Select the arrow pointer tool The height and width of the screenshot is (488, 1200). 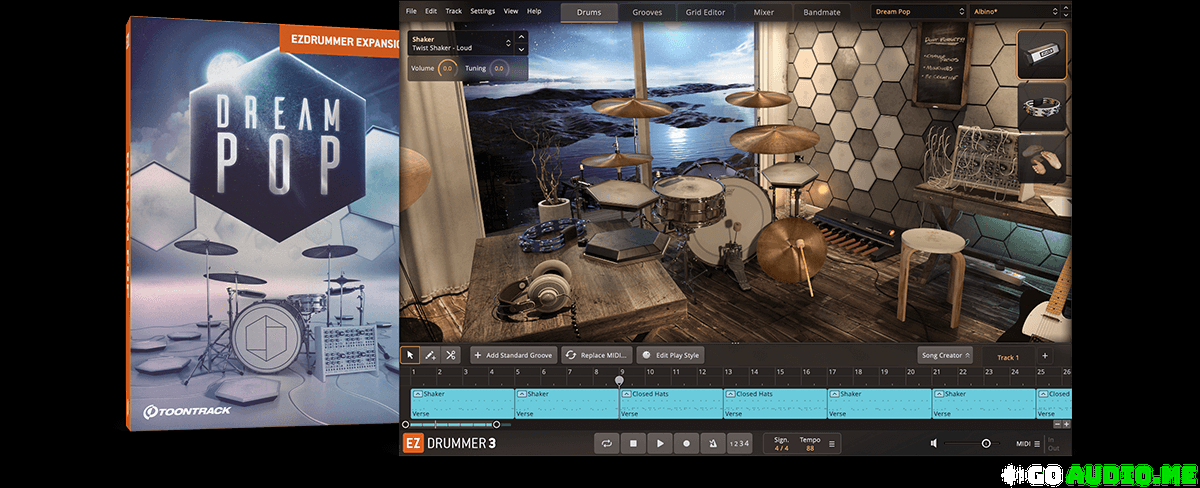[x=410, y=355]
